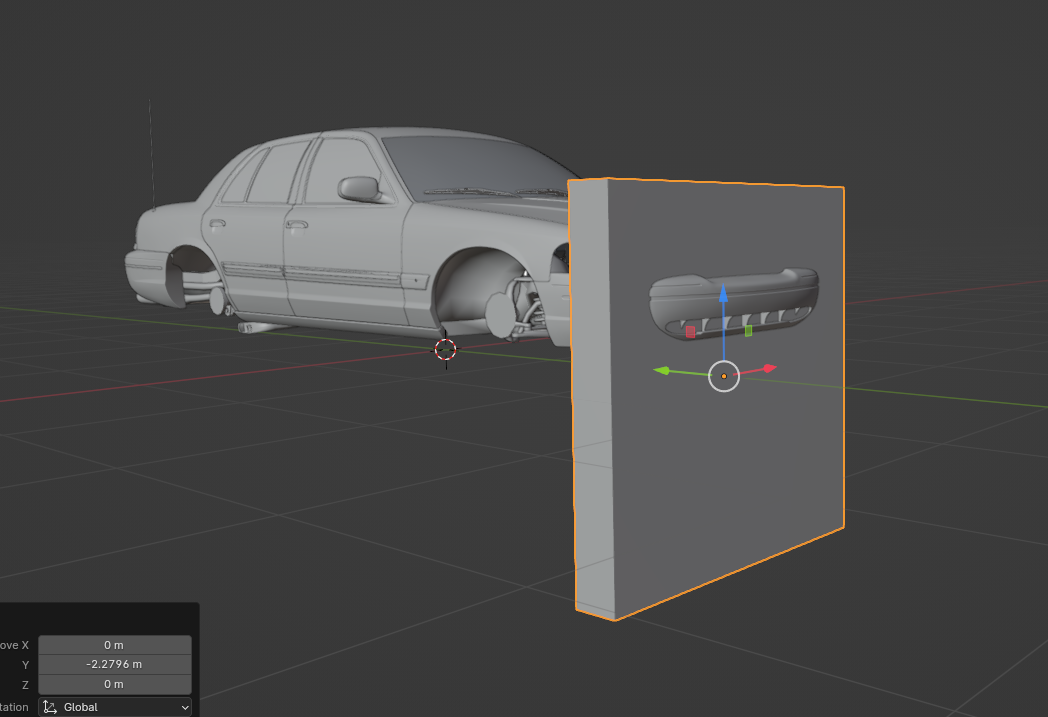Viewport: 1048px width, 717px height.
Task: Click the blue Z-axis gizmo arrow
Action: (x=723, y=294)
